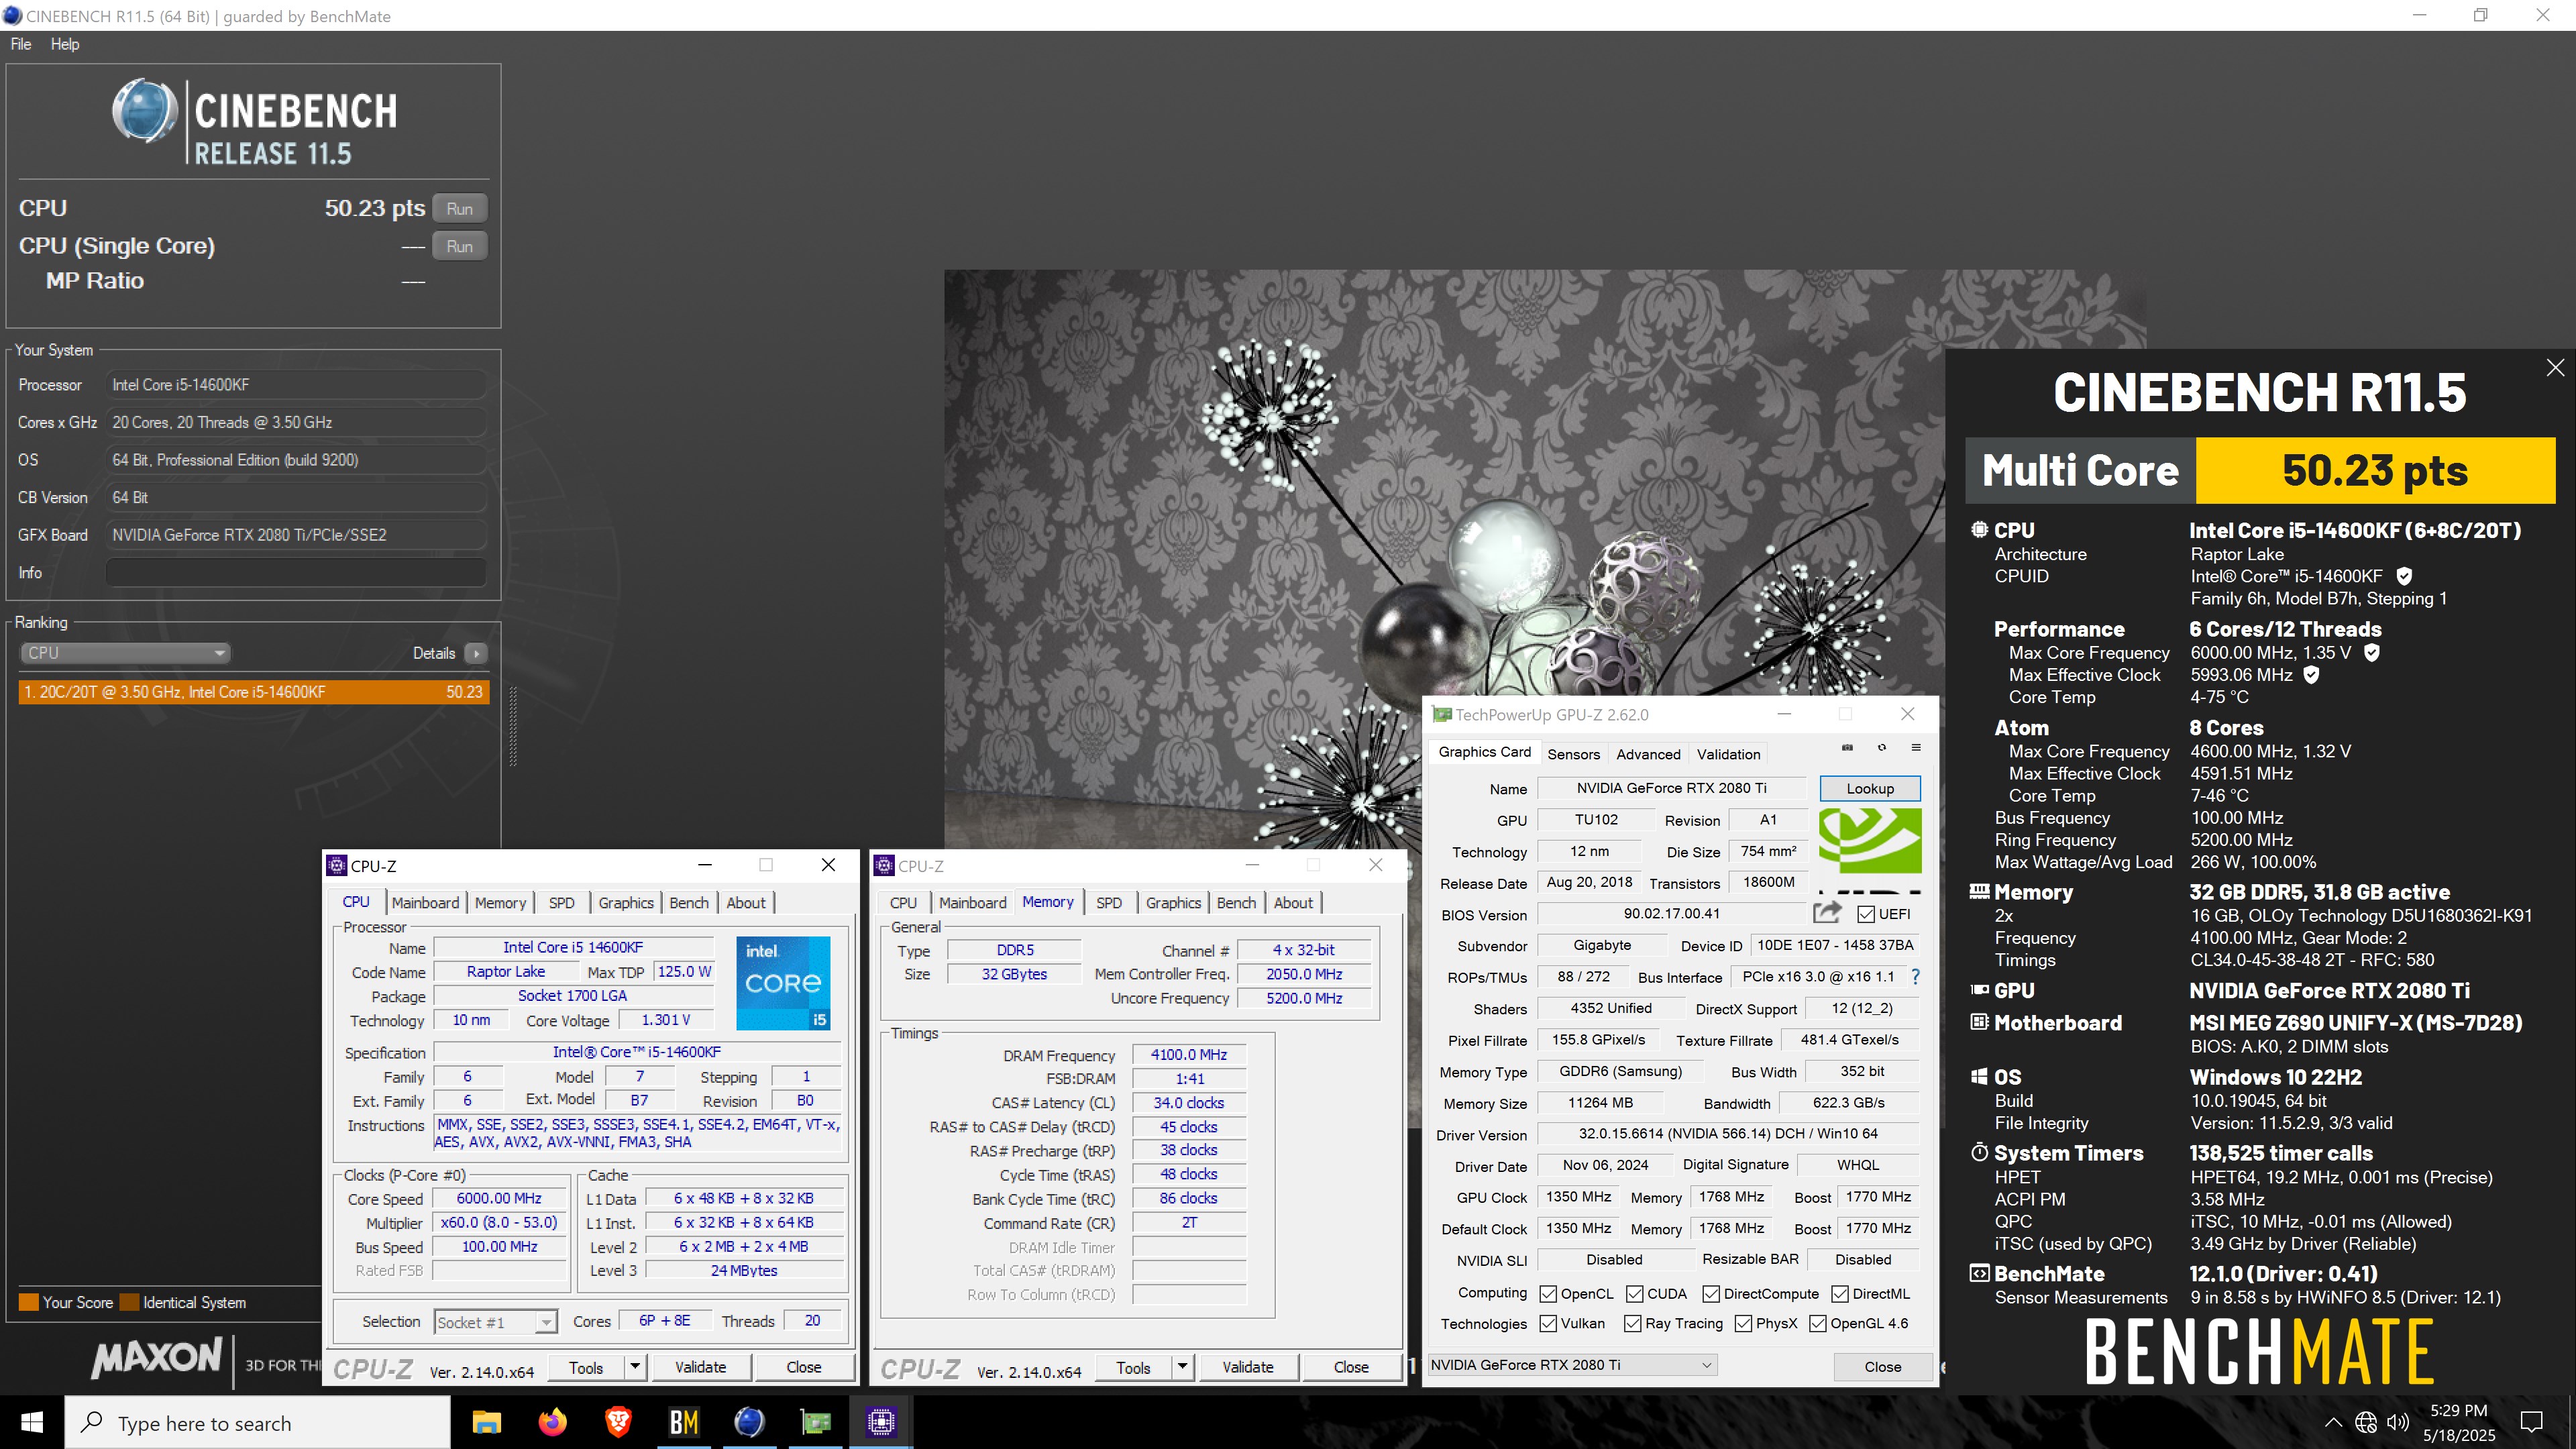
Task: Run the CPU Single Core benchmark
Action: pos(460,246)
